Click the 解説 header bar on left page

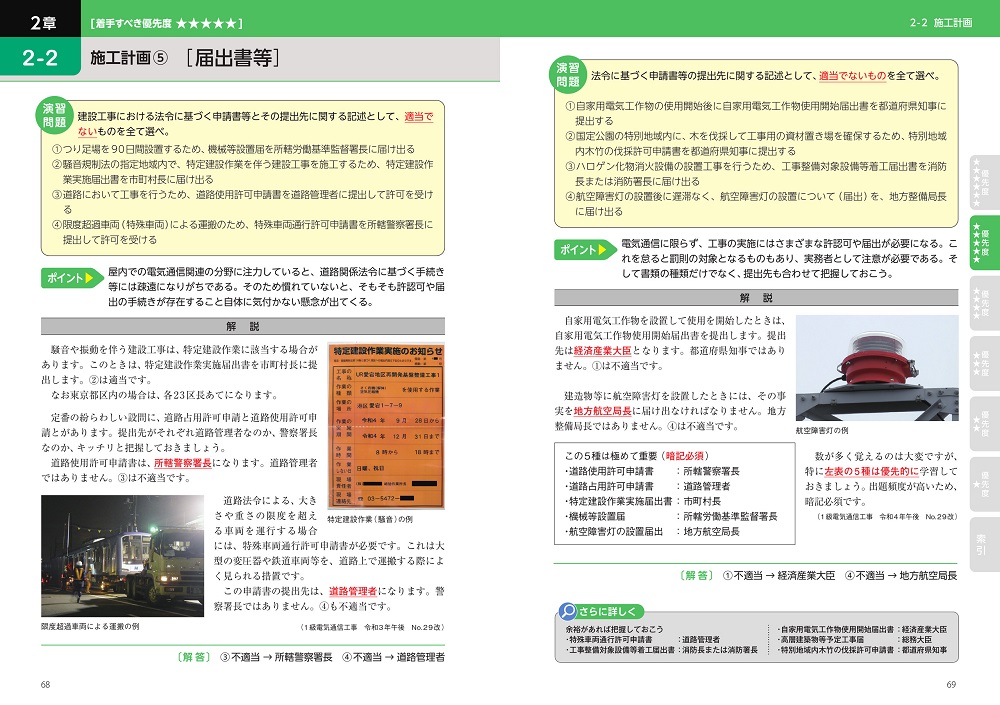[x=242, y=326]
